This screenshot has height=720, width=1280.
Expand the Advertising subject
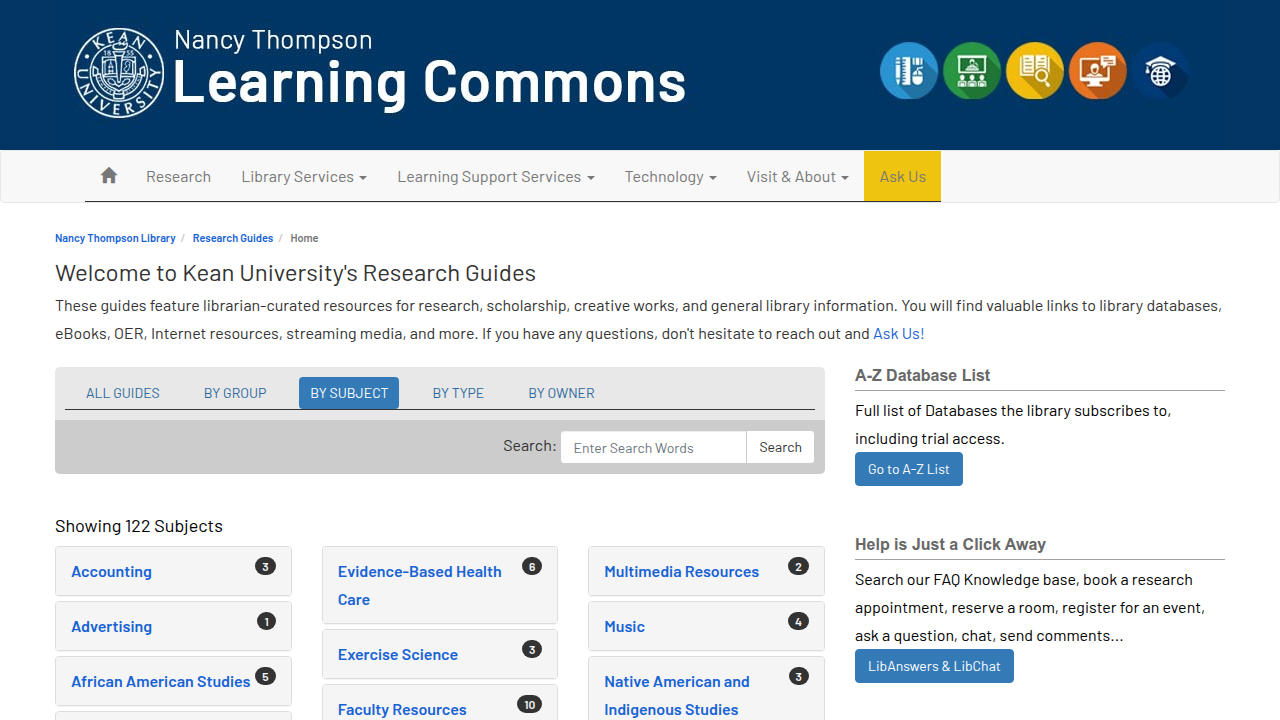tap(173, 626)
